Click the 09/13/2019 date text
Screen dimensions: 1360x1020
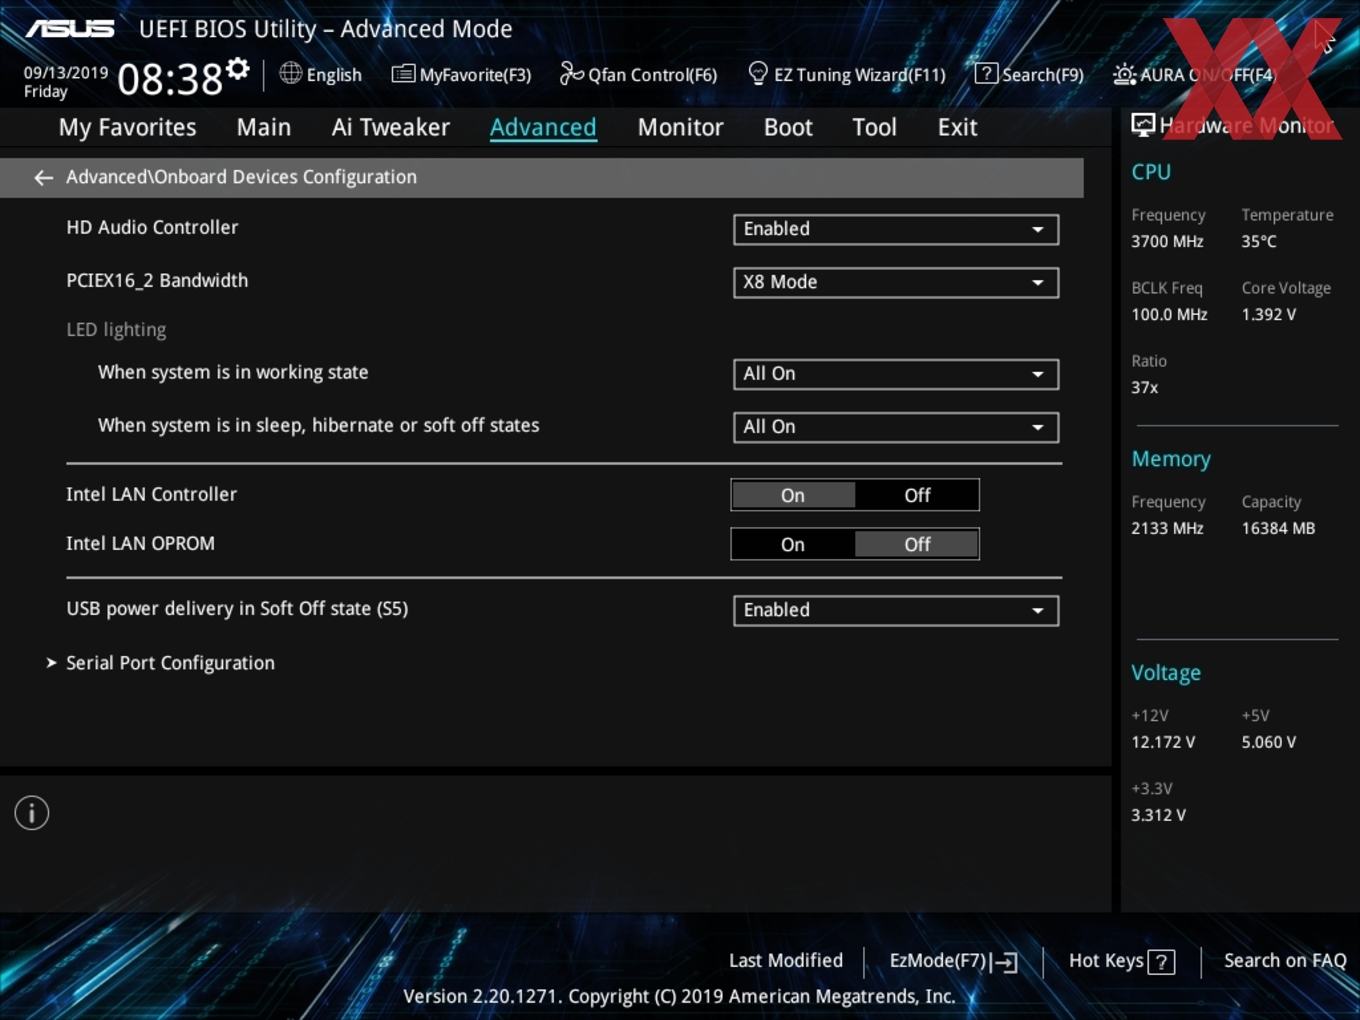[66, 72]
